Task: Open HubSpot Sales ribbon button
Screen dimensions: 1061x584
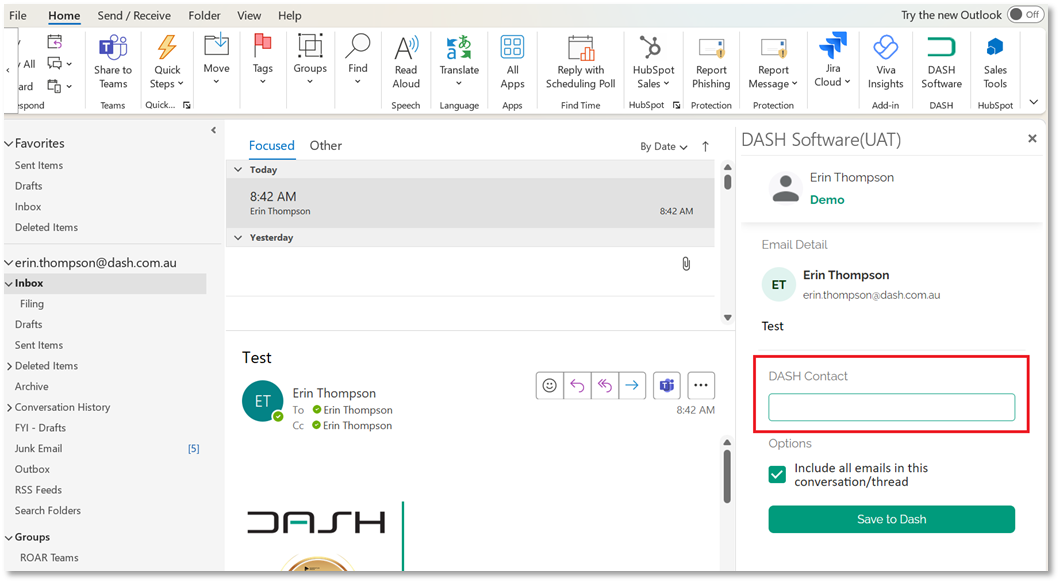Action: (653, 62)
